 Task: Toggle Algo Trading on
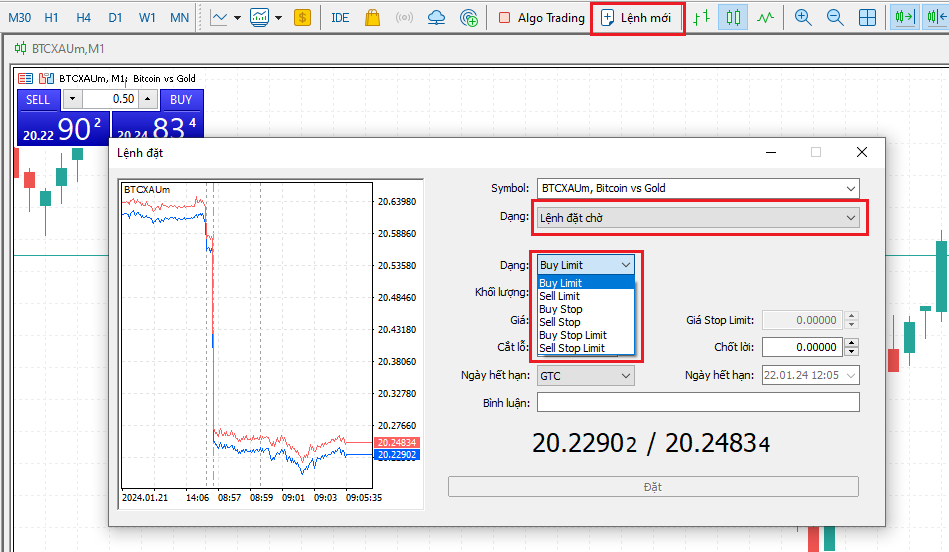[x=542, y=18]
